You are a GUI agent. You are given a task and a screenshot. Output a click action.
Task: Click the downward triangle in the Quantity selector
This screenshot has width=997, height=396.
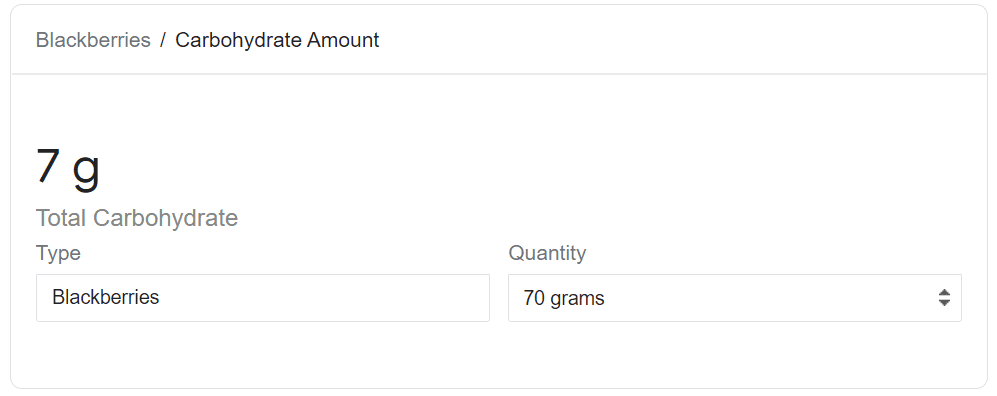click(944, 303)
